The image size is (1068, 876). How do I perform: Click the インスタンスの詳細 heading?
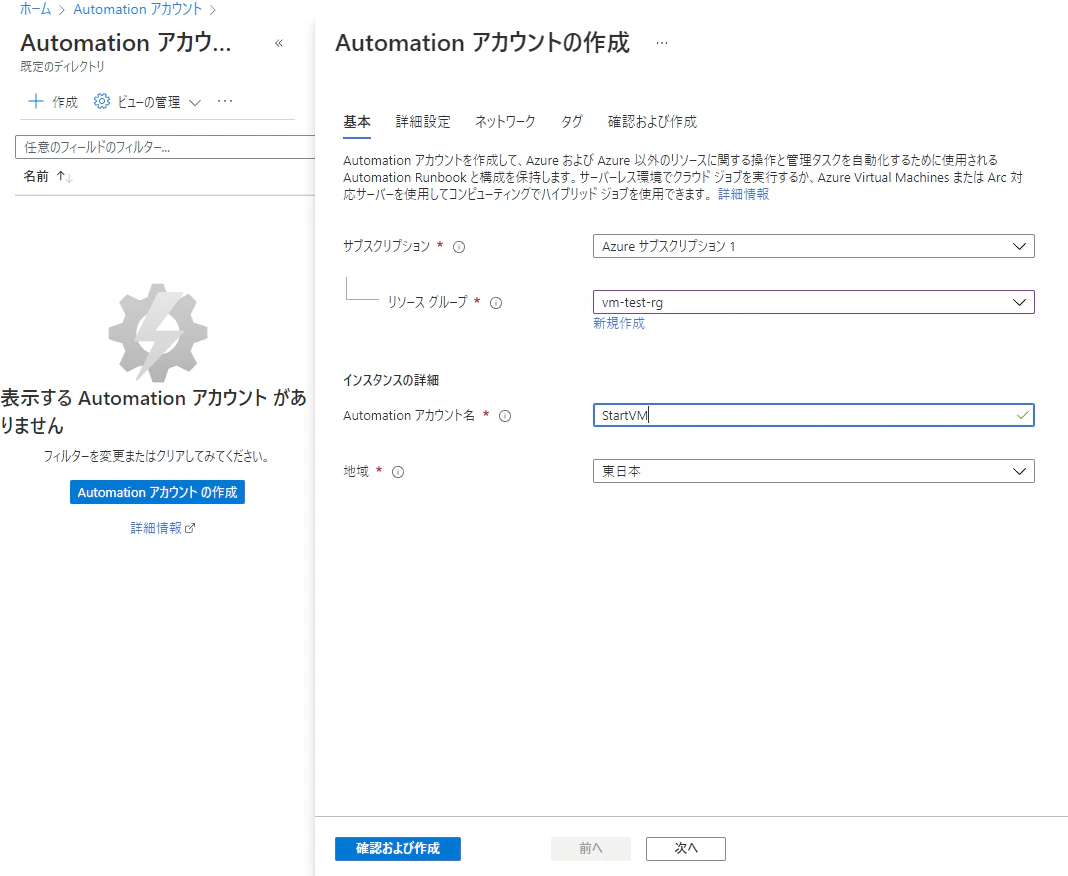(391, 380)
